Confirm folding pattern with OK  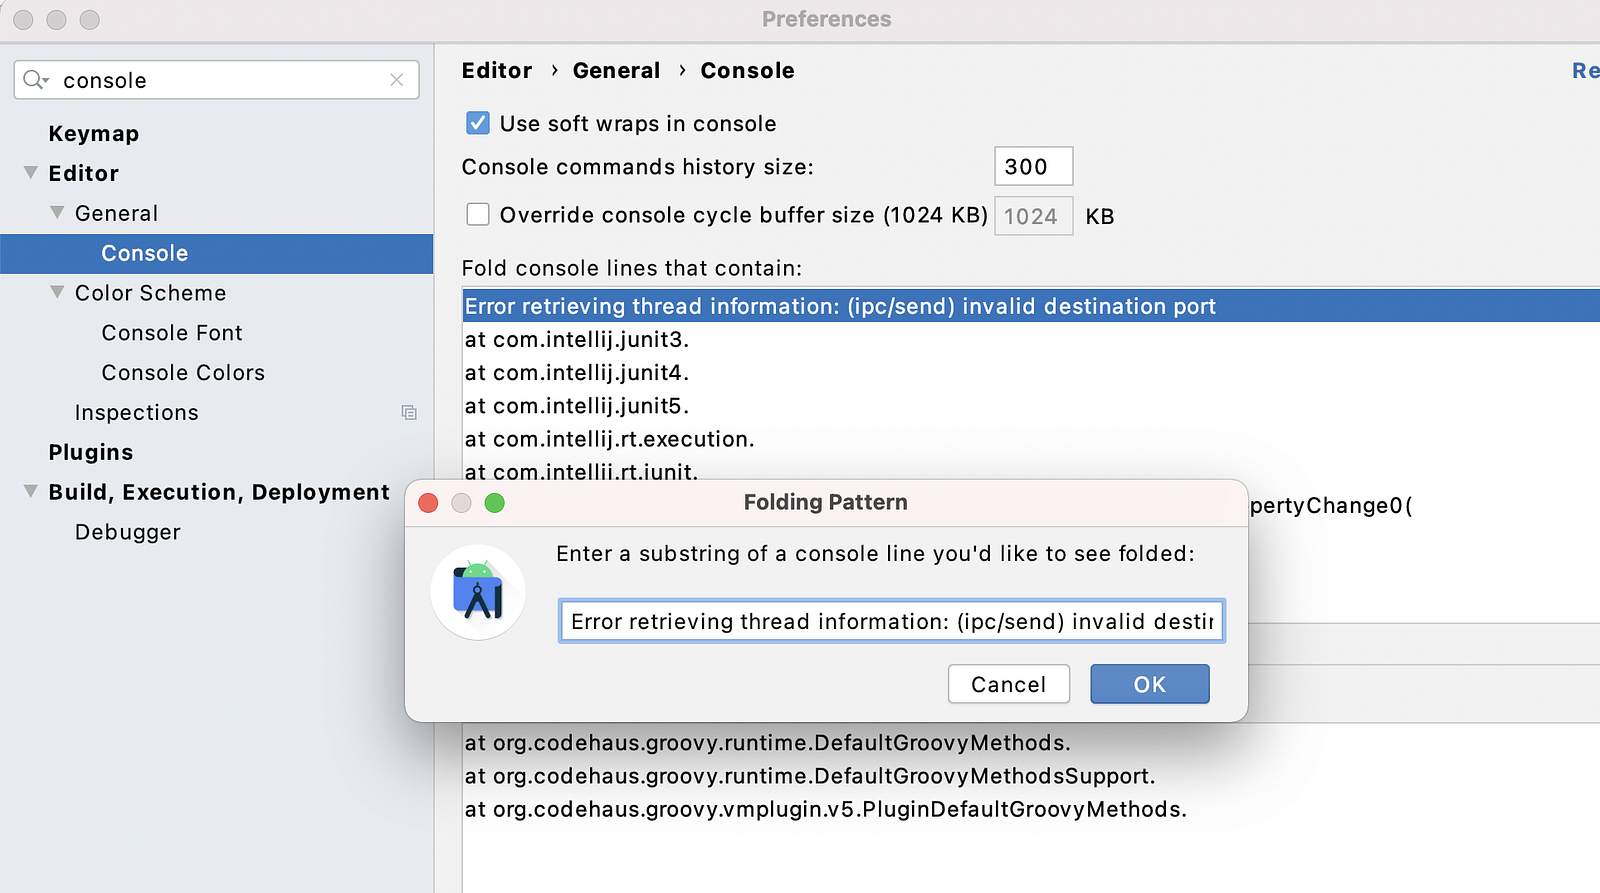[1150, 684]
